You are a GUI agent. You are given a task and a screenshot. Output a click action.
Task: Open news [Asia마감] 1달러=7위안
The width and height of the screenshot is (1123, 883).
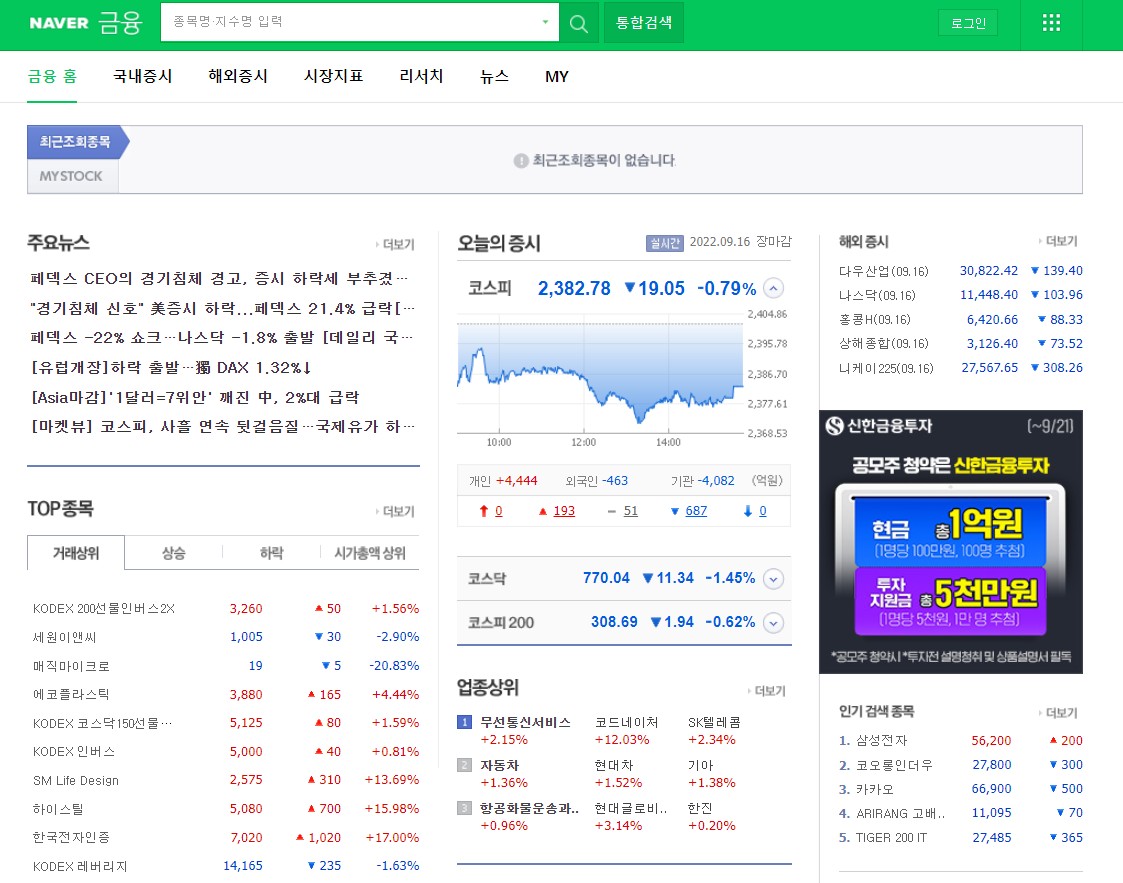pos(194,397)
